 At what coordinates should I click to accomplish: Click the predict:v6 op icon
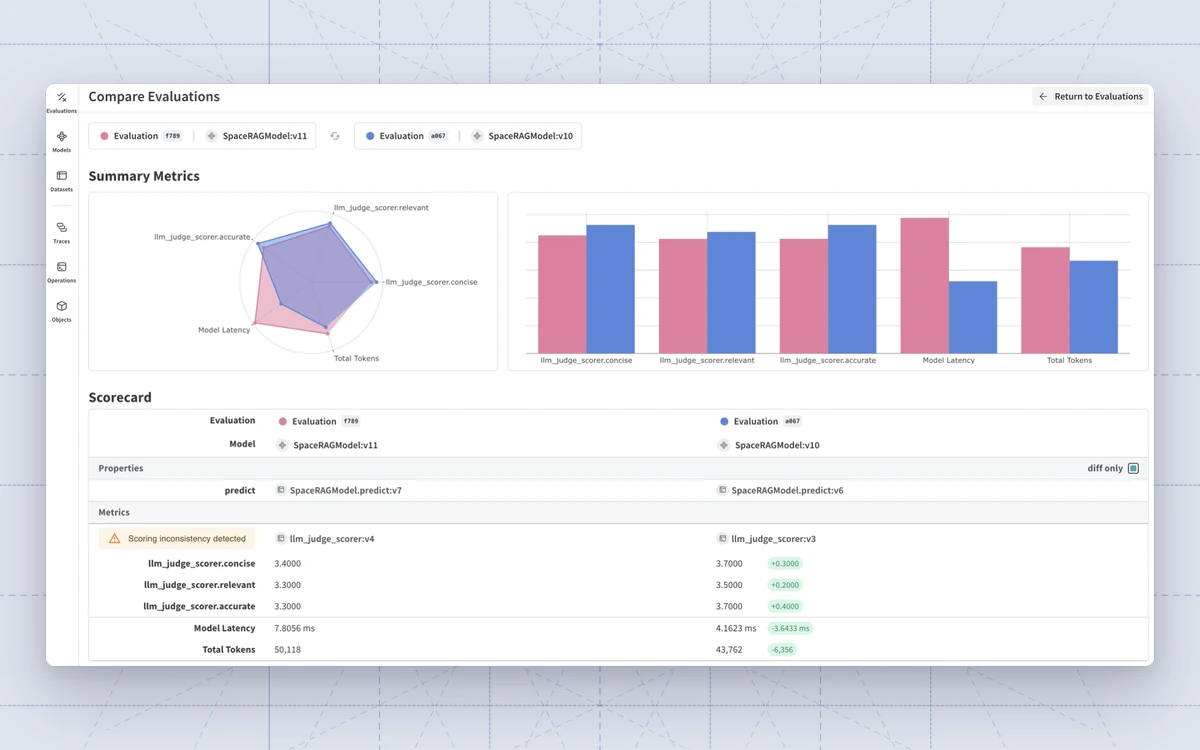coord(722,490)
